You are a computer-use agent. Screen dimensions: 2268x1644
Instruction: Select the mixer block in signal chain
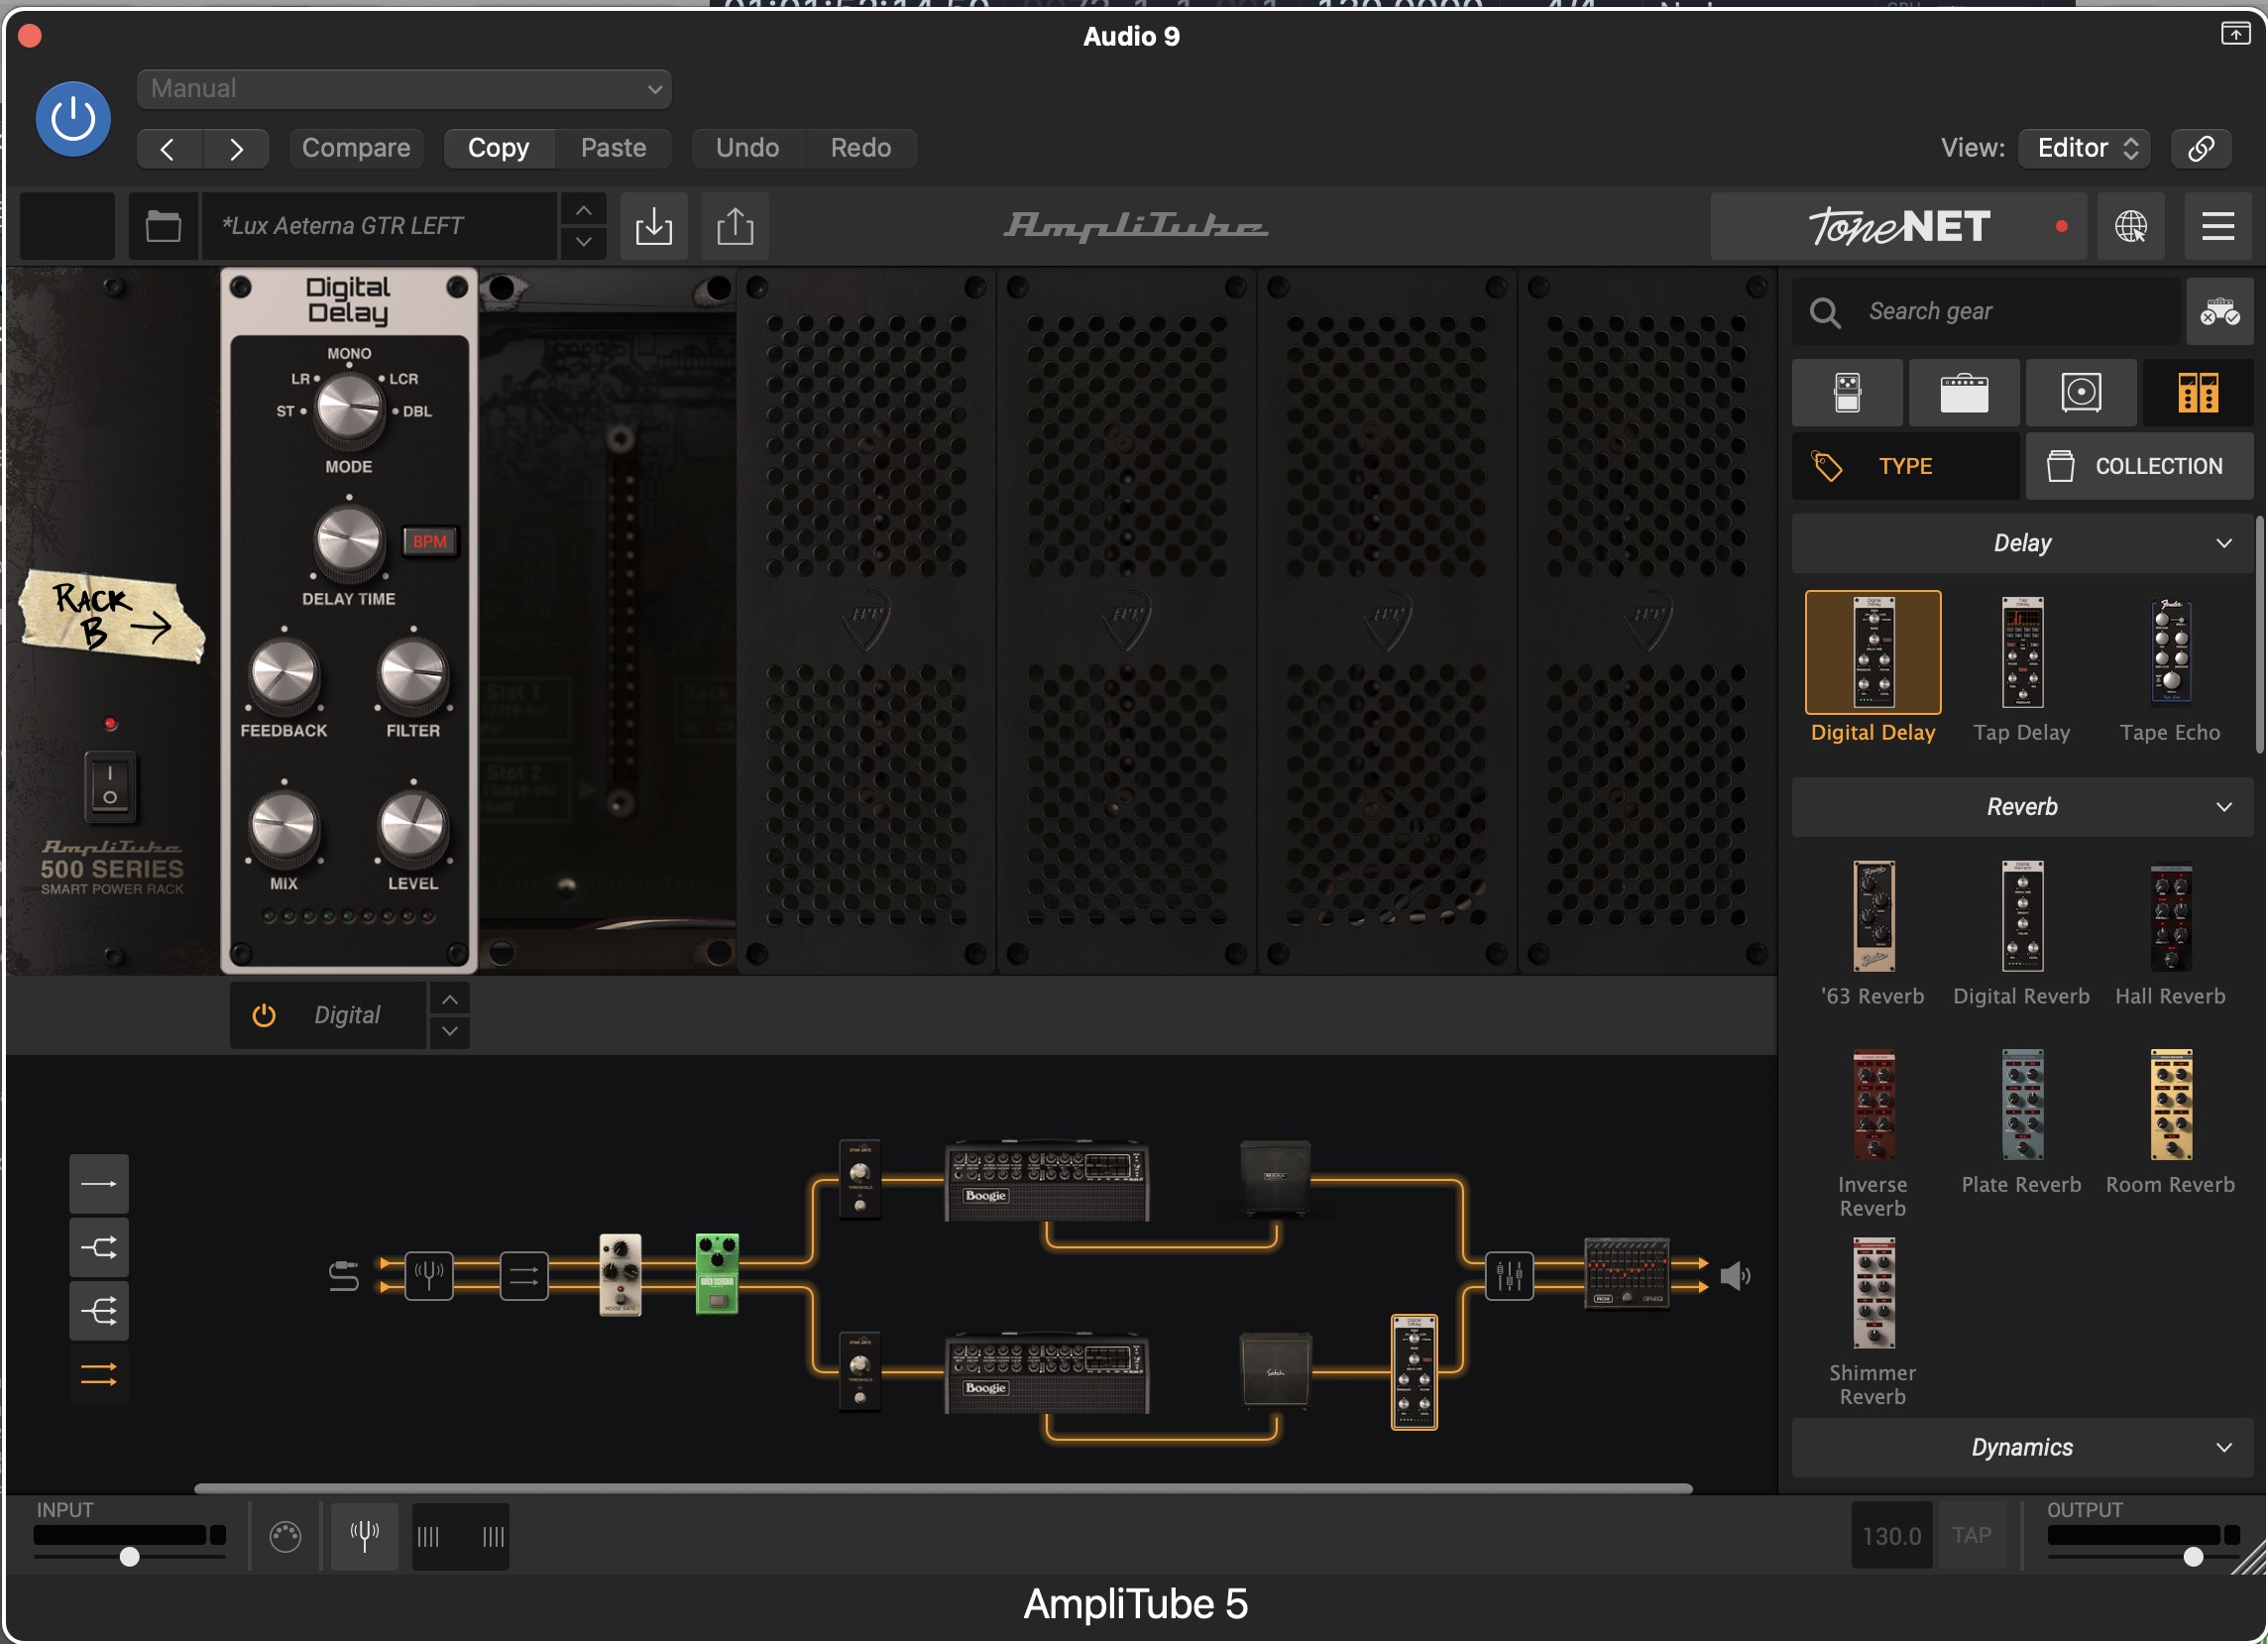click(1509, 1276)
